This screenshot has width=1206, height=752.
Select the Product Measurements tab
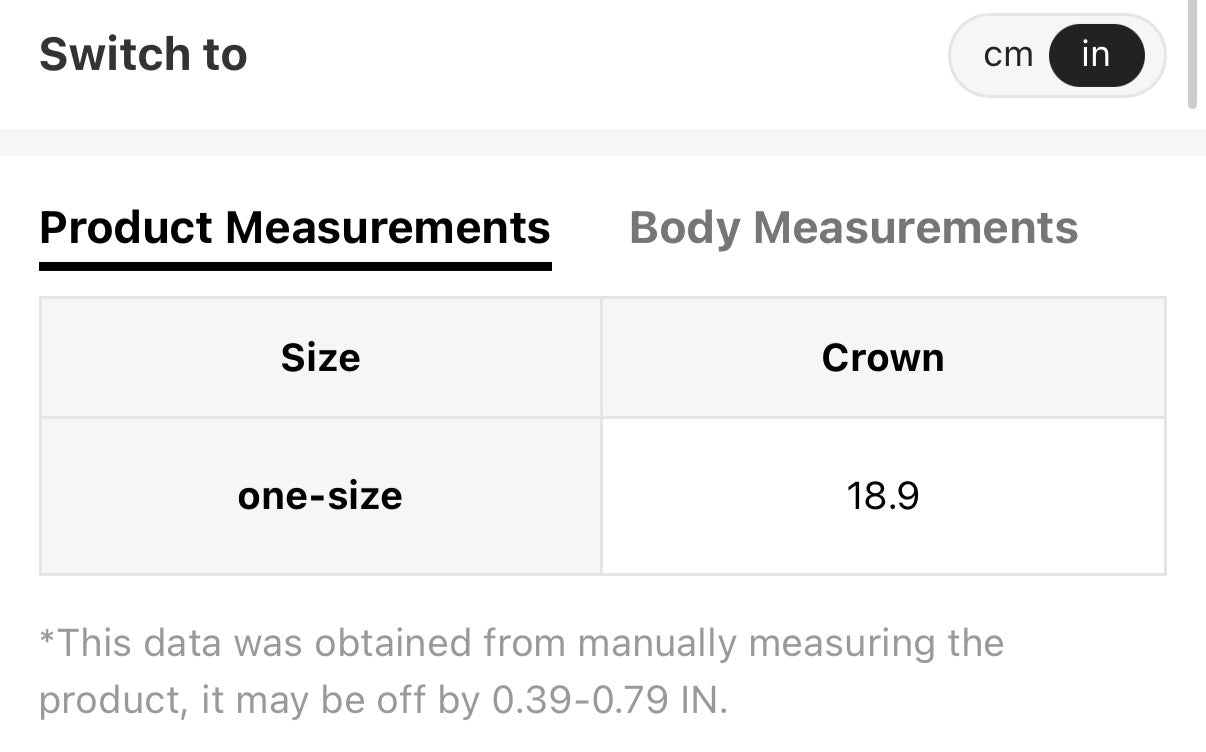[x=295, y=228]
